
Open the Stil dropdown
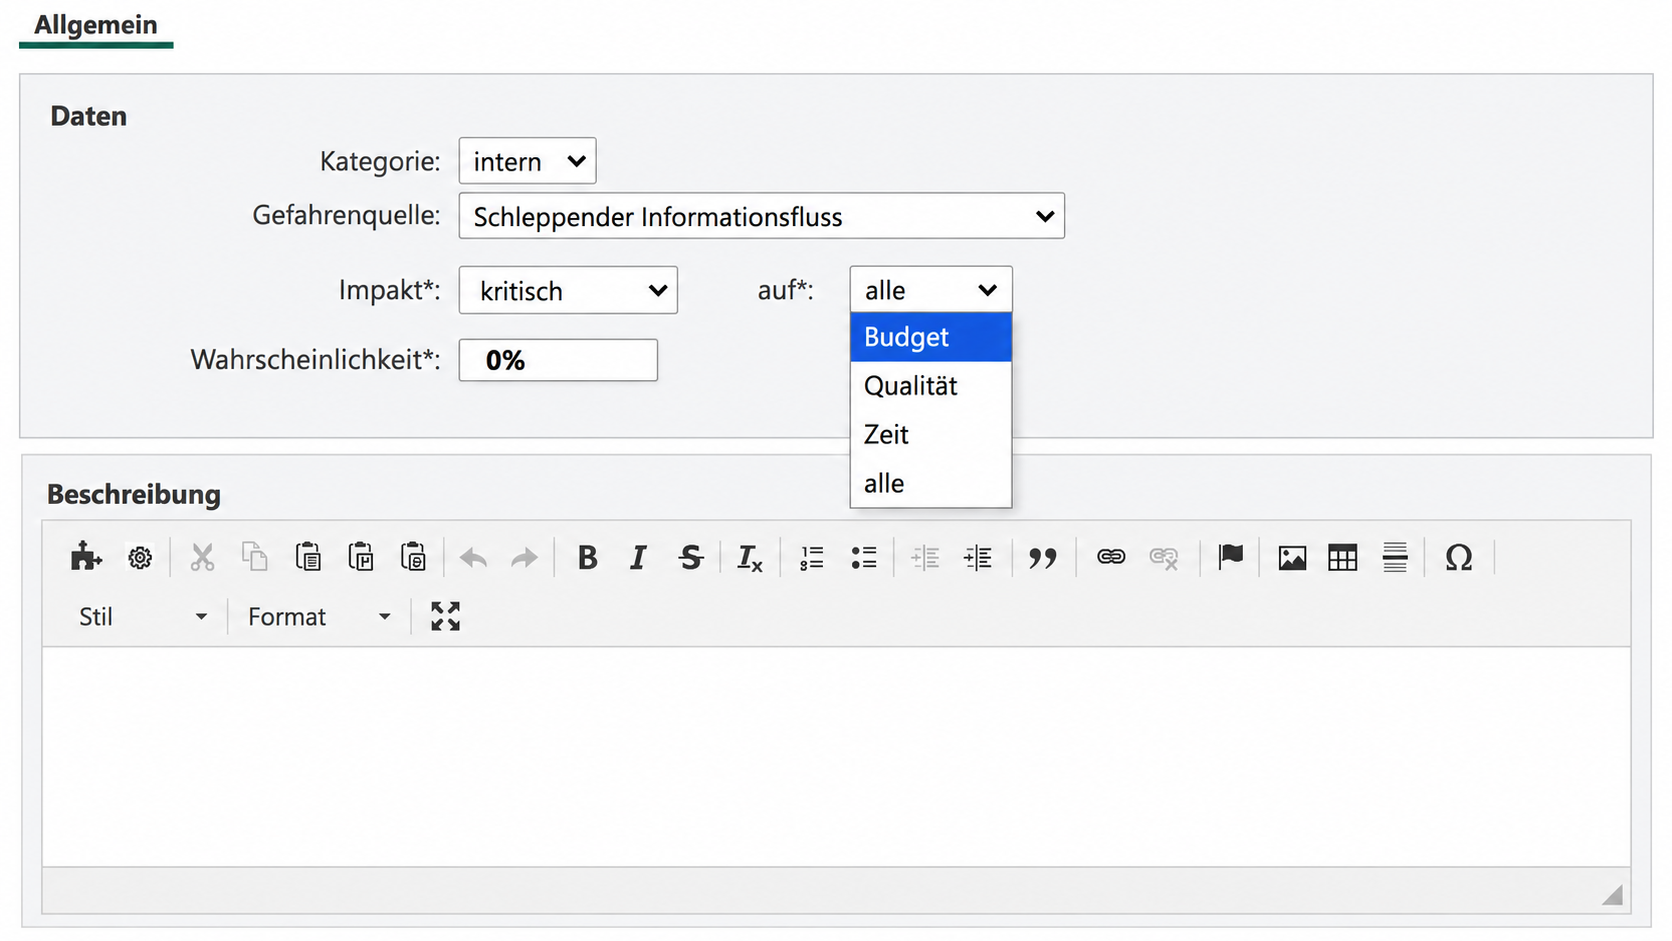[143, 617]
